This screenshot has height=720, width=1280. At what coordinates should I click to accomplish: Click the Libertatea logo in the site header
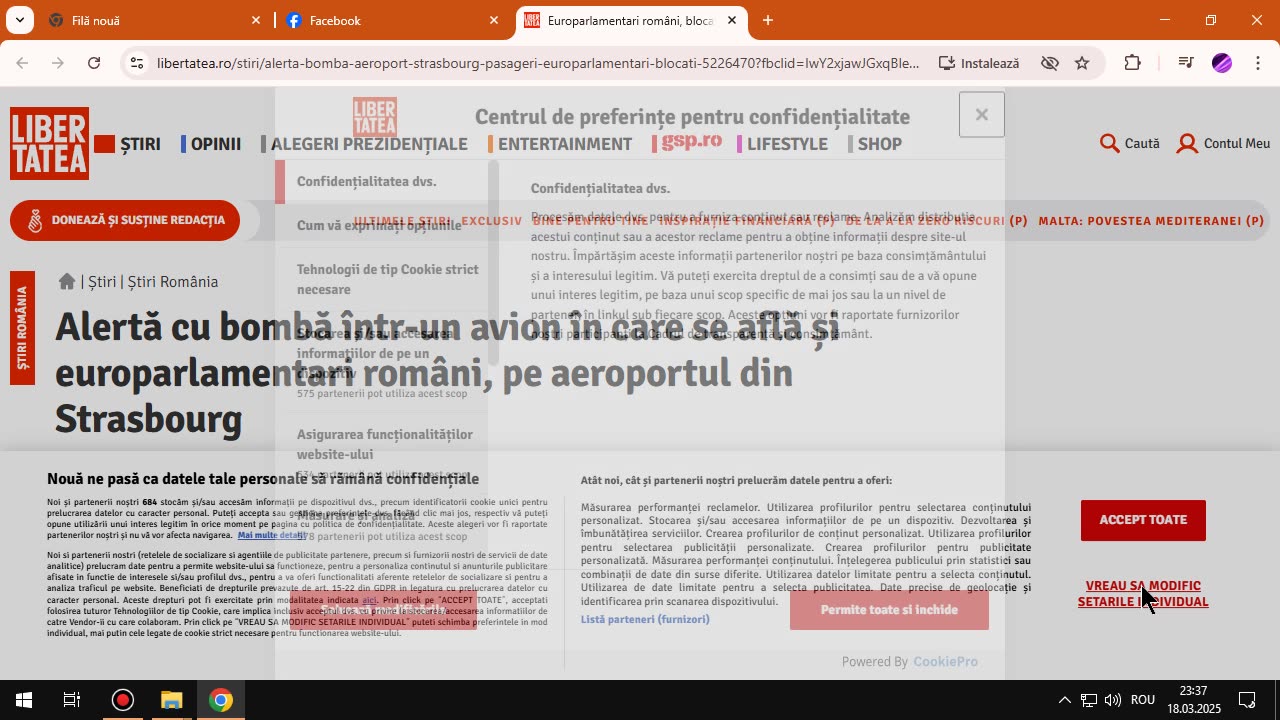click(x=50, y=143)
